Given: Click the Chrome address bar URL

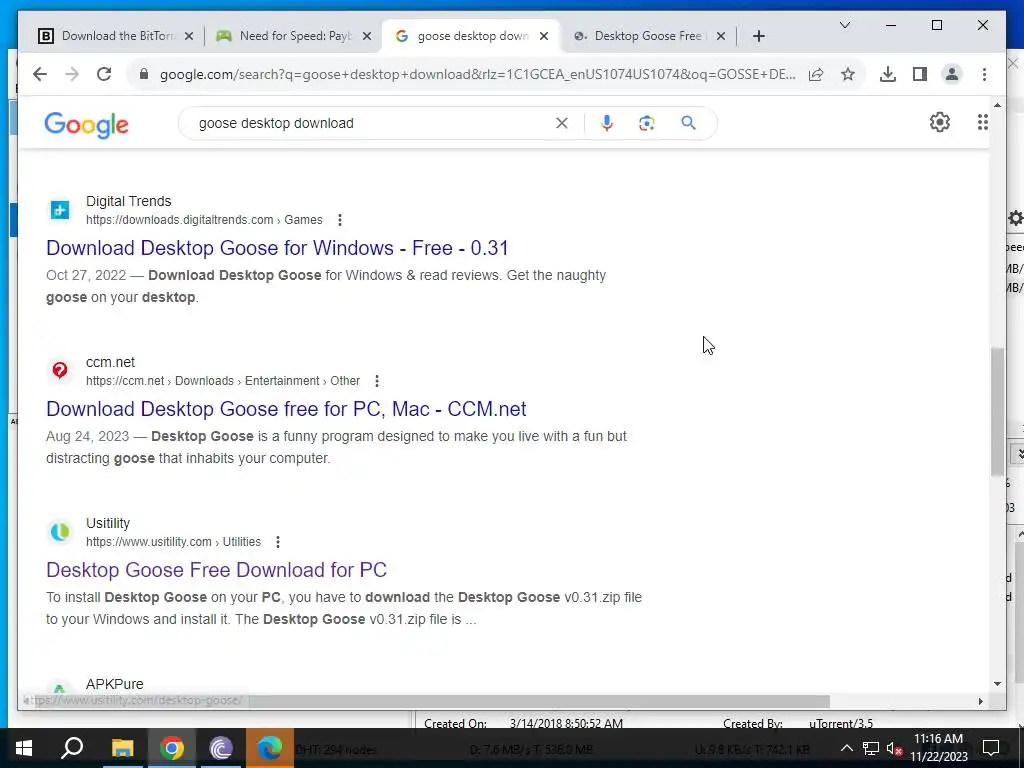Looking at the screenshot, I should click(477, 74).
